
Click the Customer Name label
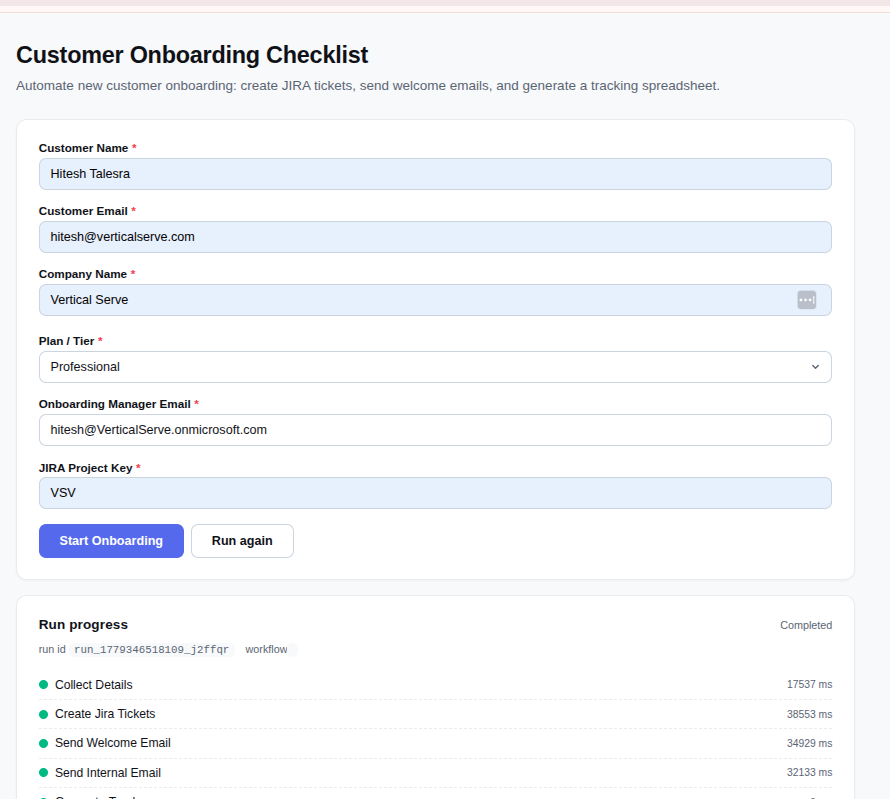point(83,148)
